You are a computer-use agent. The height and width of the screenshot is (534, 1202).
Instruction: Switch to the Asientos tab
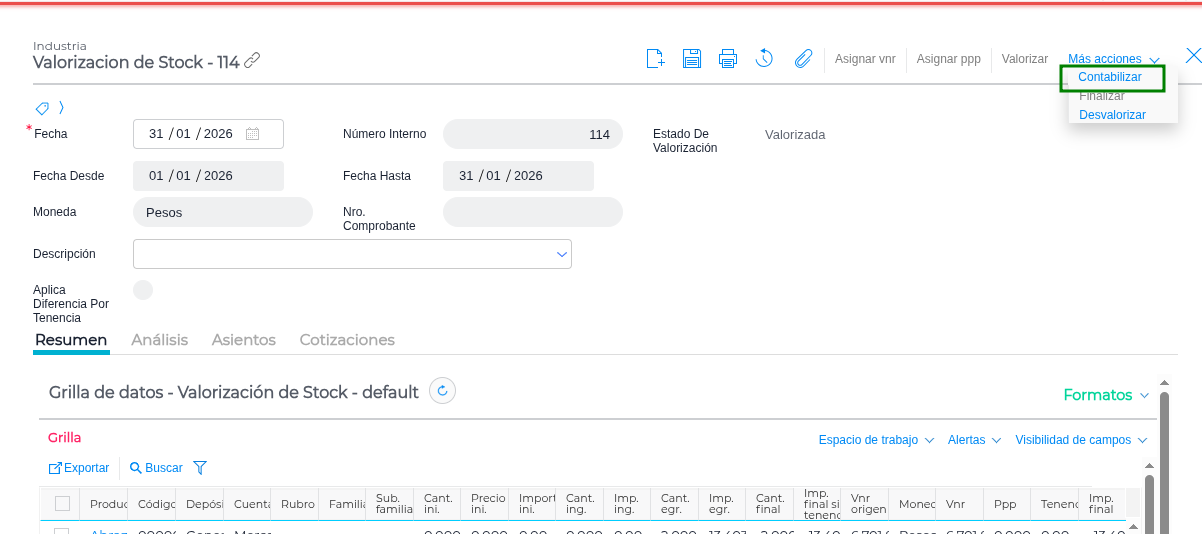point(243,340)
